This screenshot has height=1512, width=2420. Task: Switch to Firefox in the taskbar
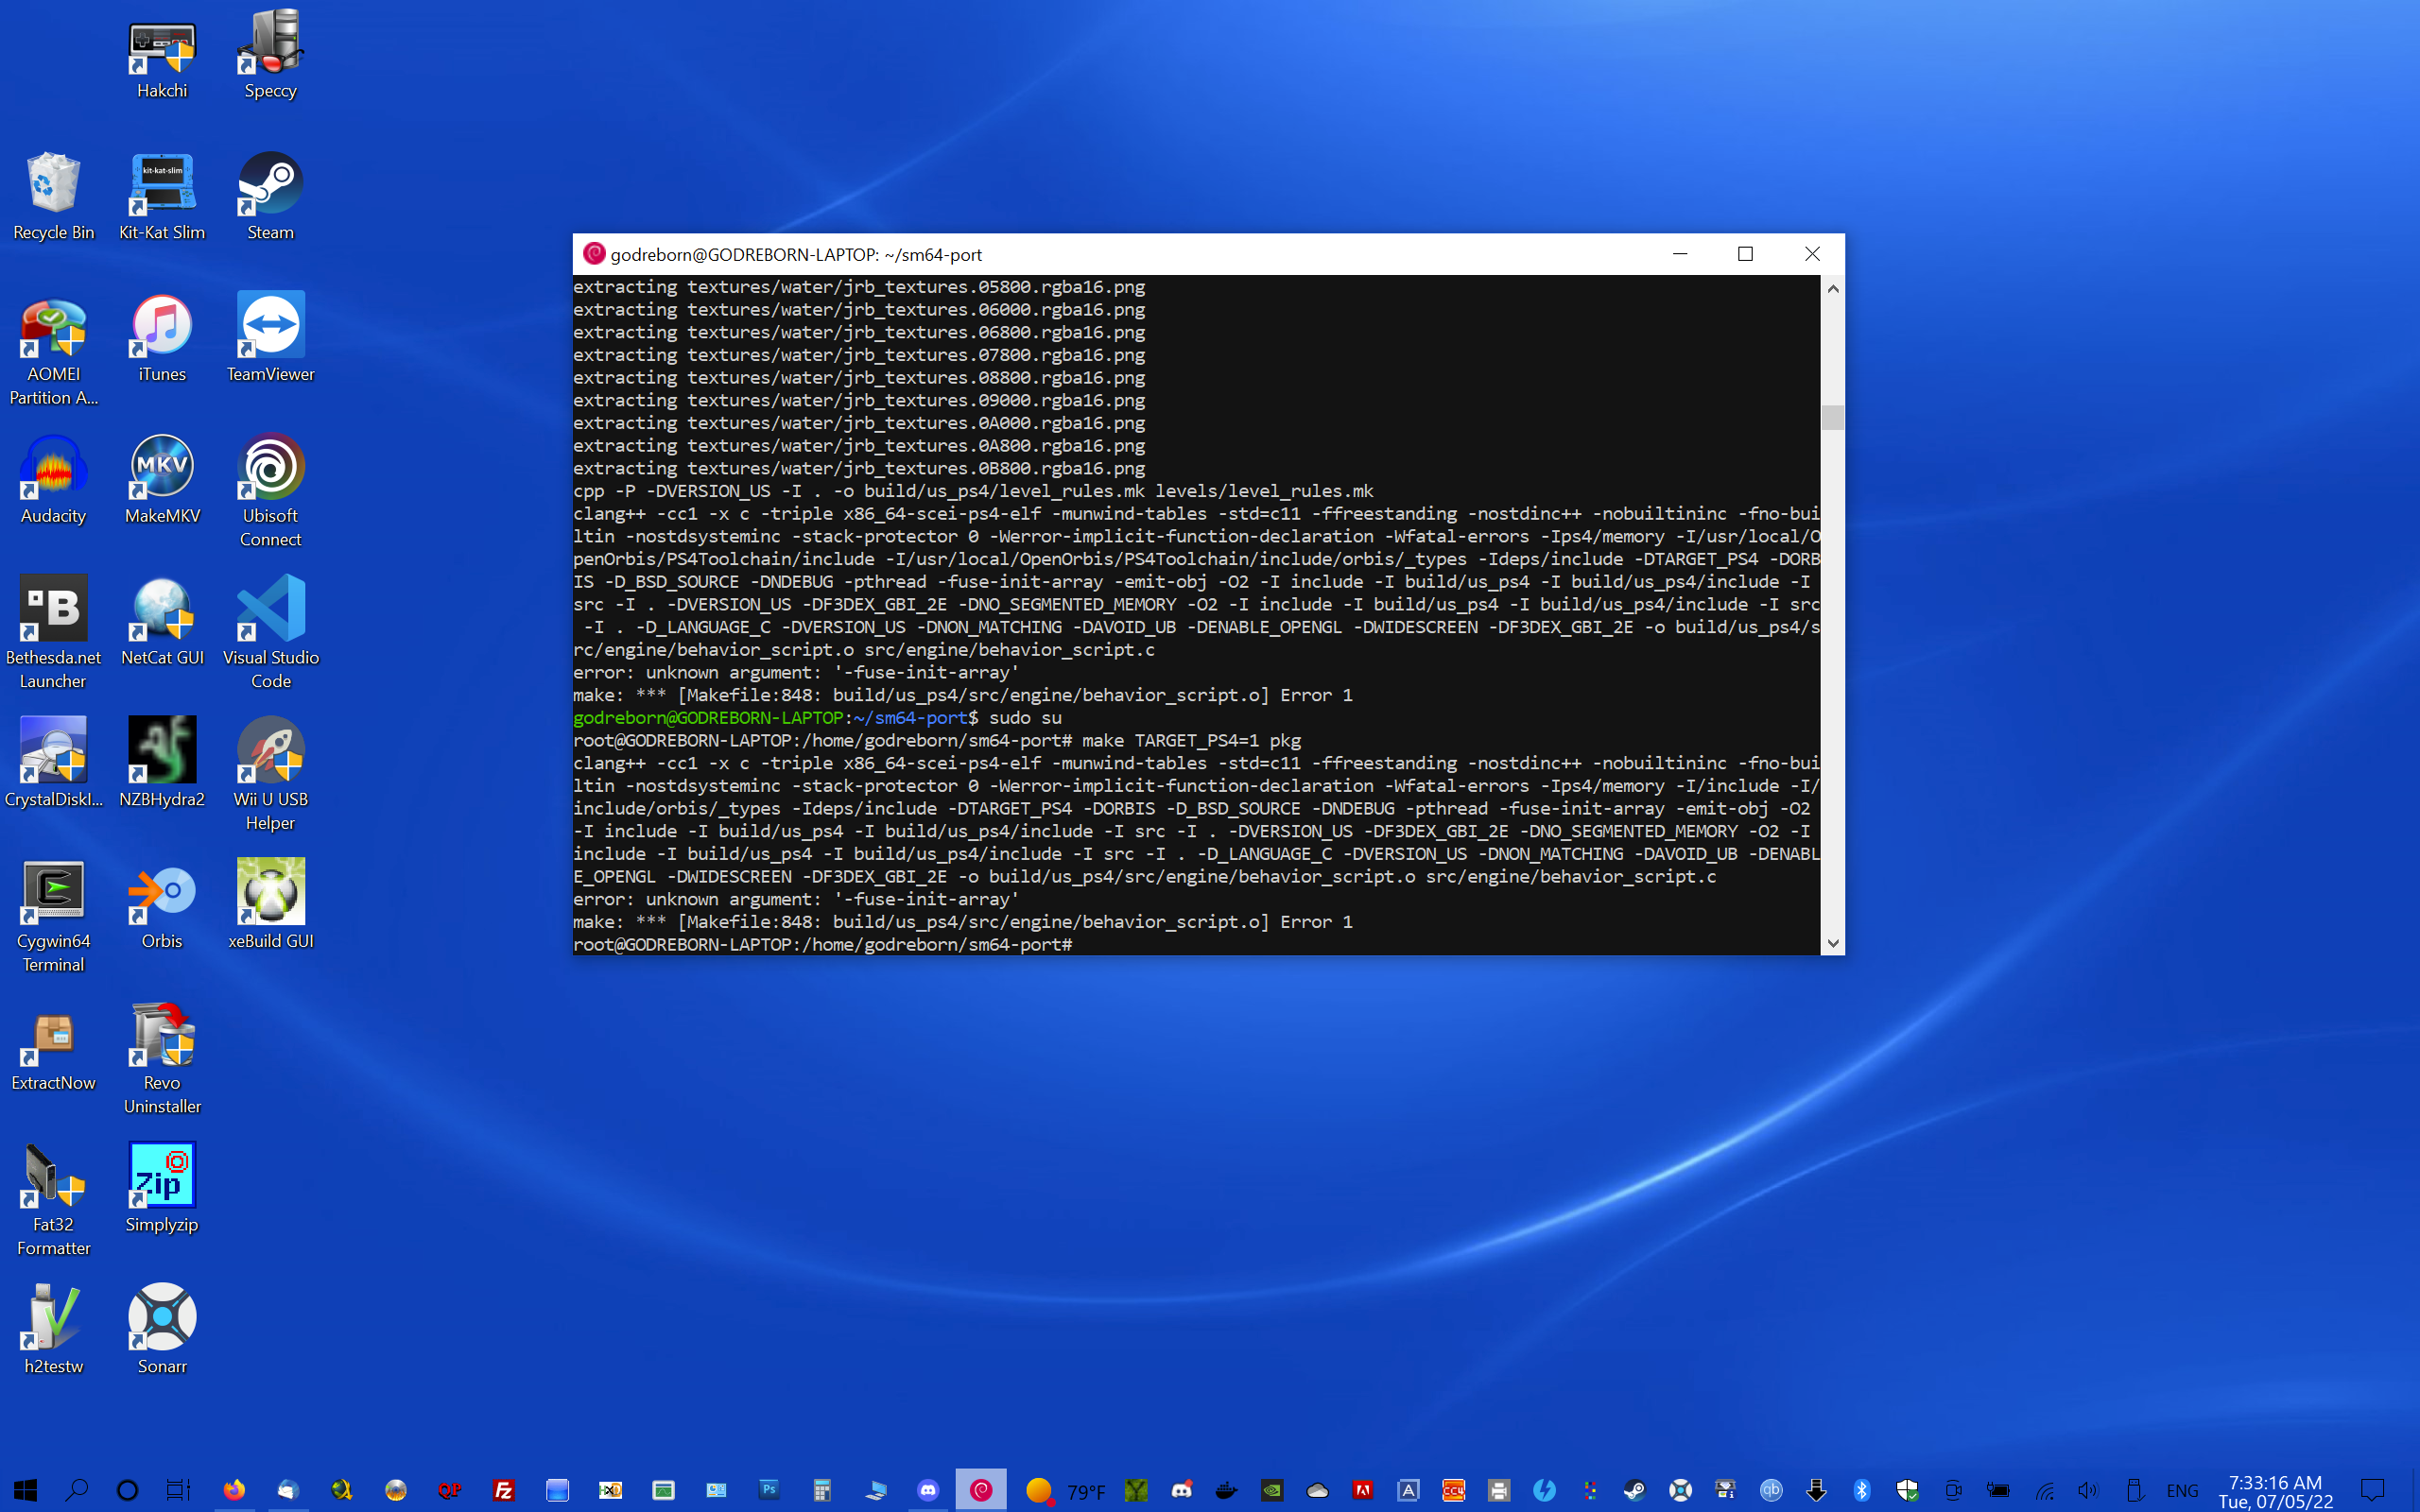pos(234,1490)
